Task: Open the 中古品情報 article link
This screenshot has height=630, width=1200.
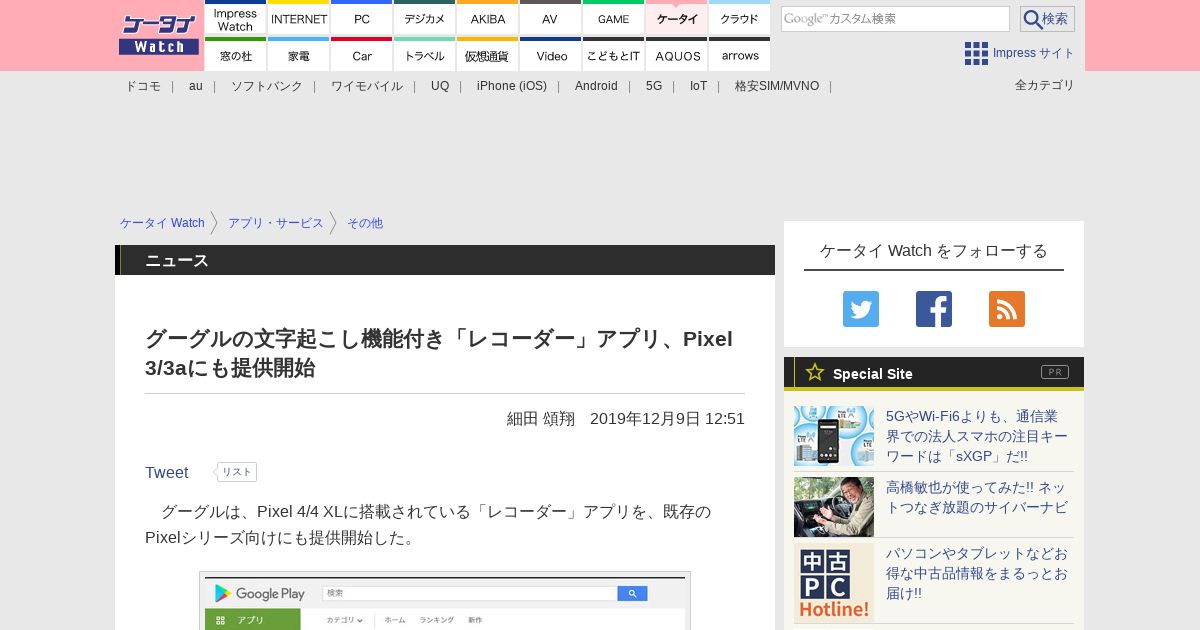Action: pos(977,573)
